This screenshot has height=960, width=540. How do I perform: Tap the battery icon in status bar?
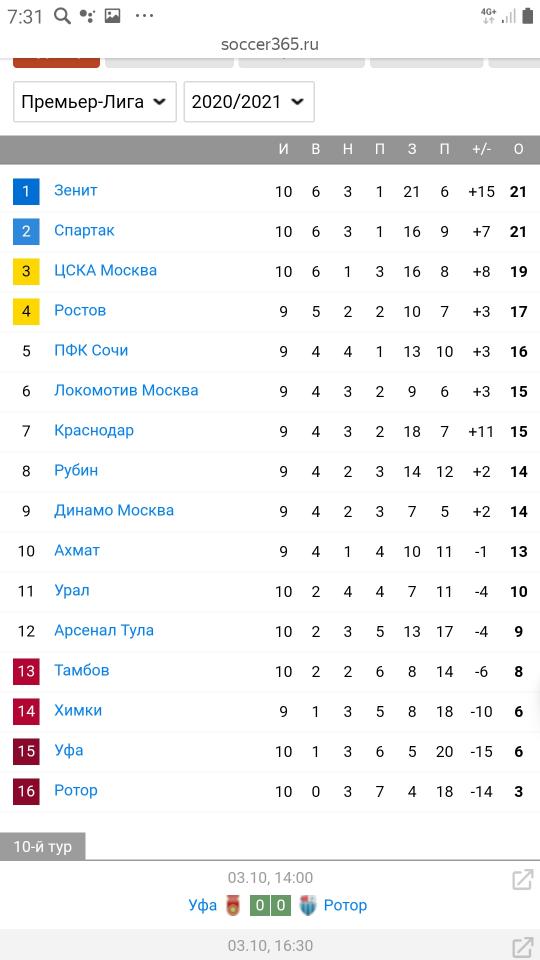pyautogui.click(x=527, y=17)
